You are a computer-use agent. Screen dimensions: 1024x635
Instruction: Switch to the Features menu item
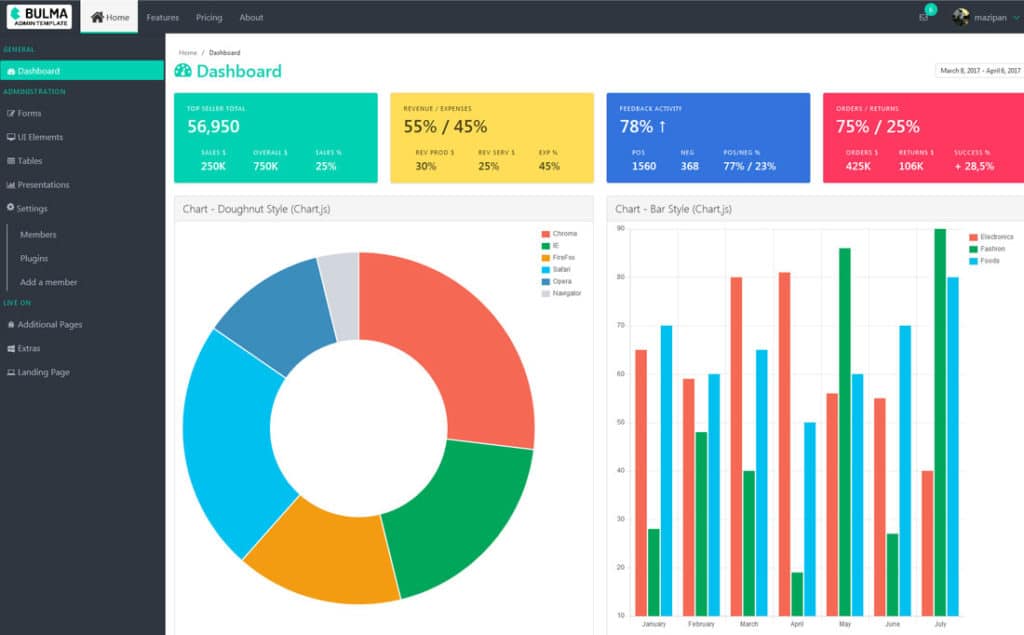coord(162,16)
